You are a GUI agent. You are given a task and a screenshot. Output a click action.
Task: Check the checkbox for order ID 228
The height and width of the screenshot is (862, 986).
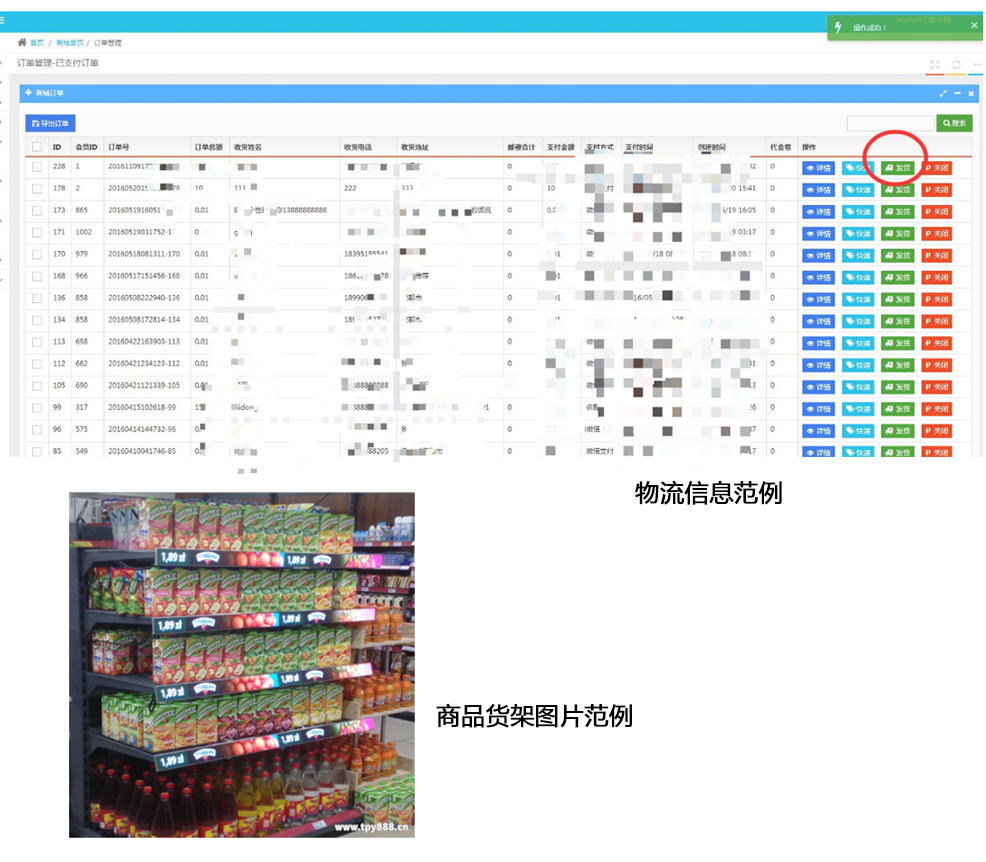[37, 167]
